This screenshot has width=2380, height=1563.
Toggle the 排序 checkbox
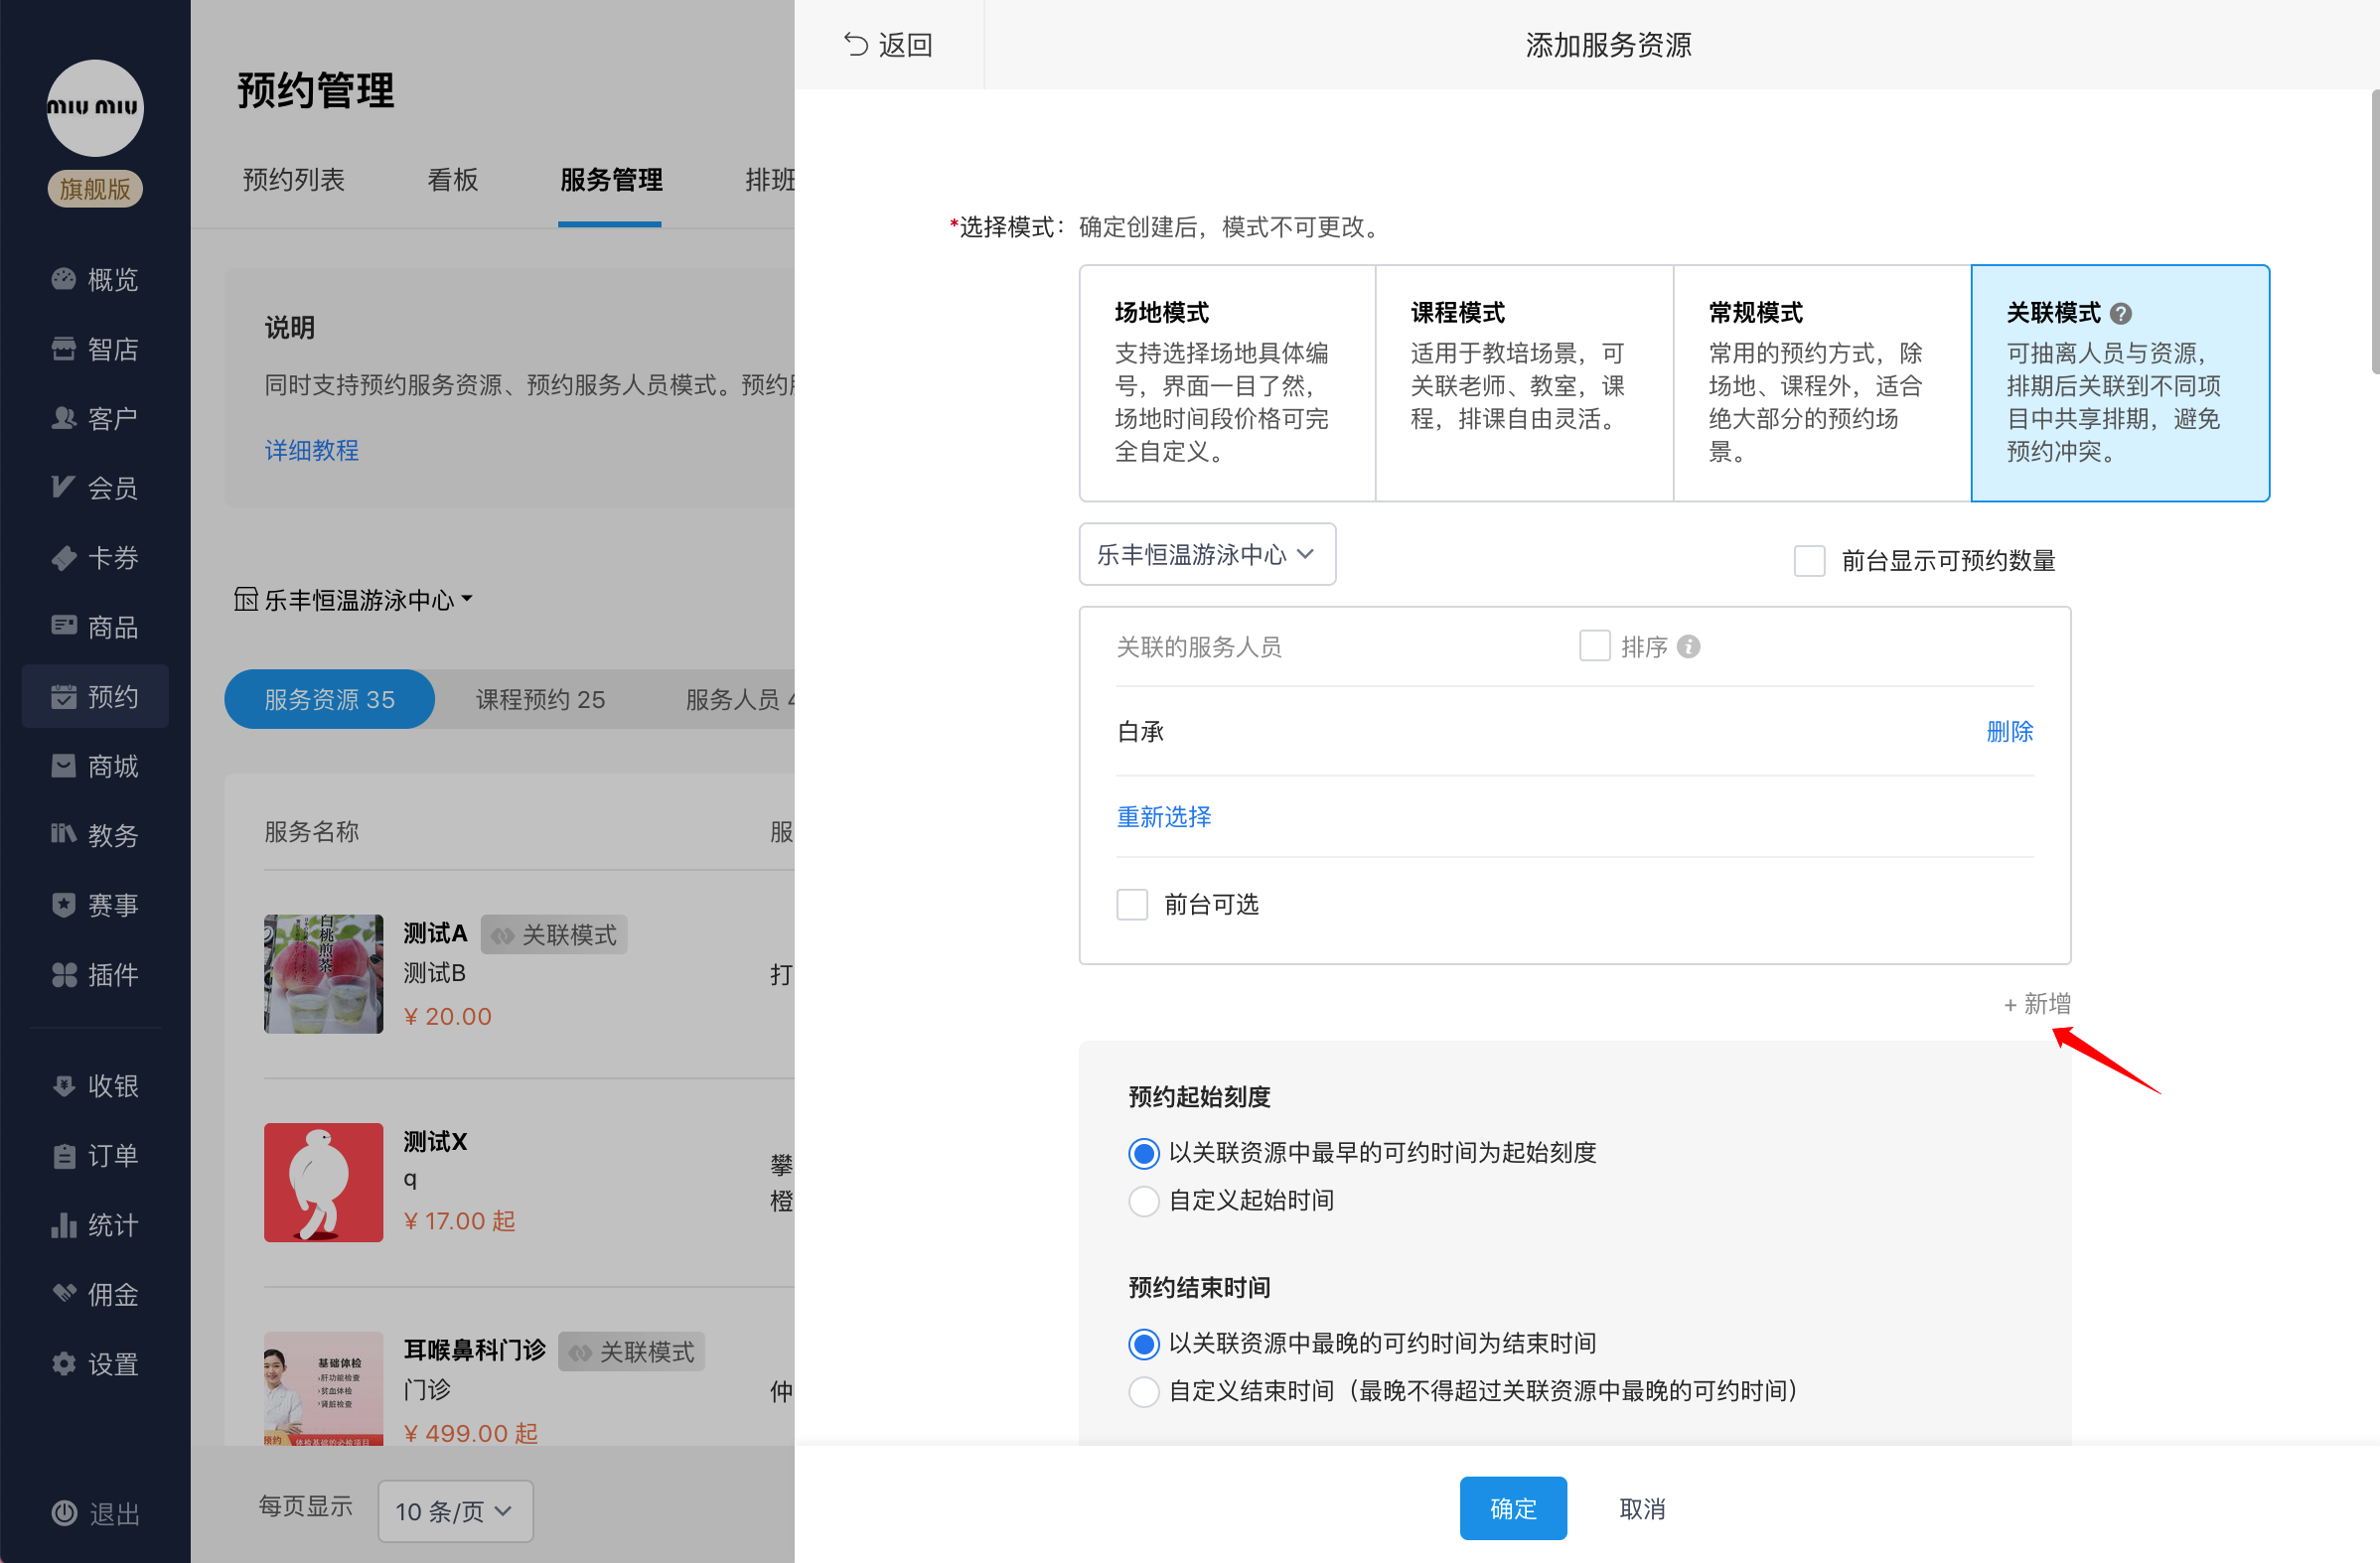(x=1594, y=646)
